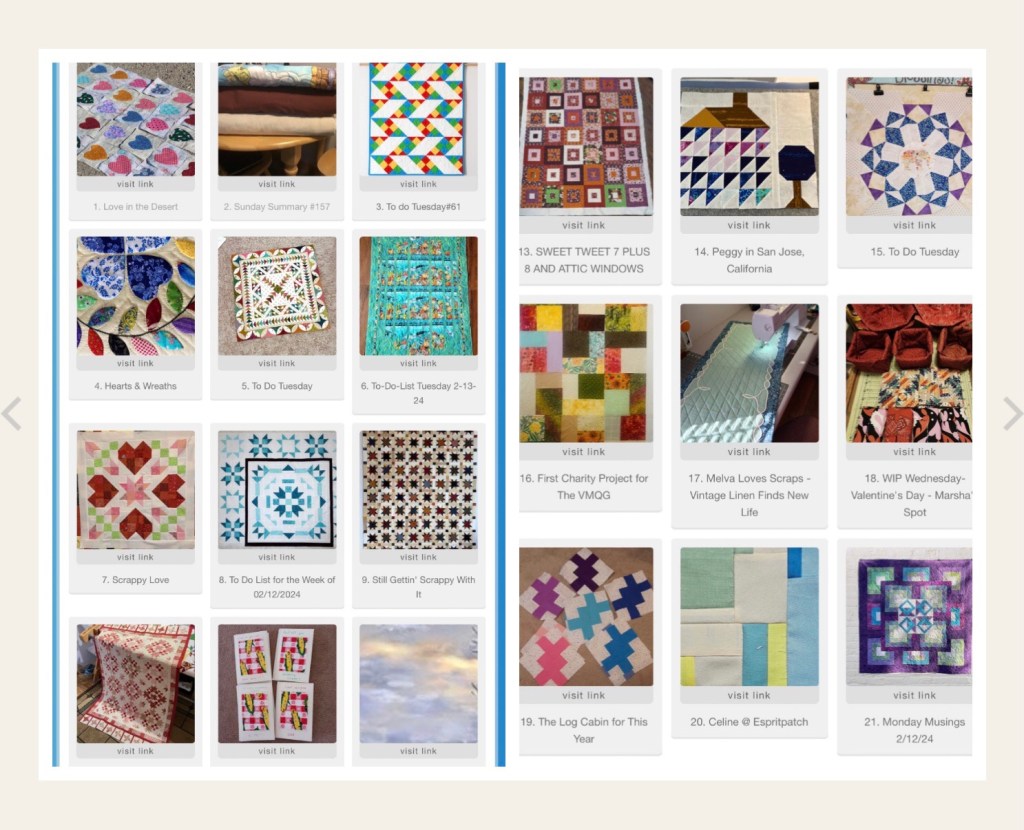Advance to next image with right arrow

(1012, 414)
